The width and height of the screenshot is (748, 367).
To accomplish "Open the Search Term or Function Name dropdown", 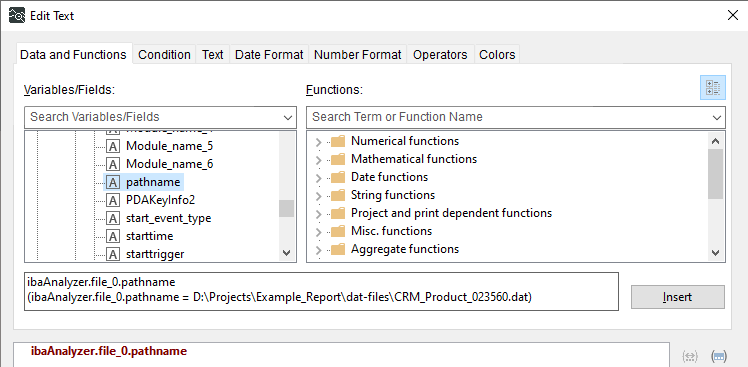I will click(x=717, y=117).
